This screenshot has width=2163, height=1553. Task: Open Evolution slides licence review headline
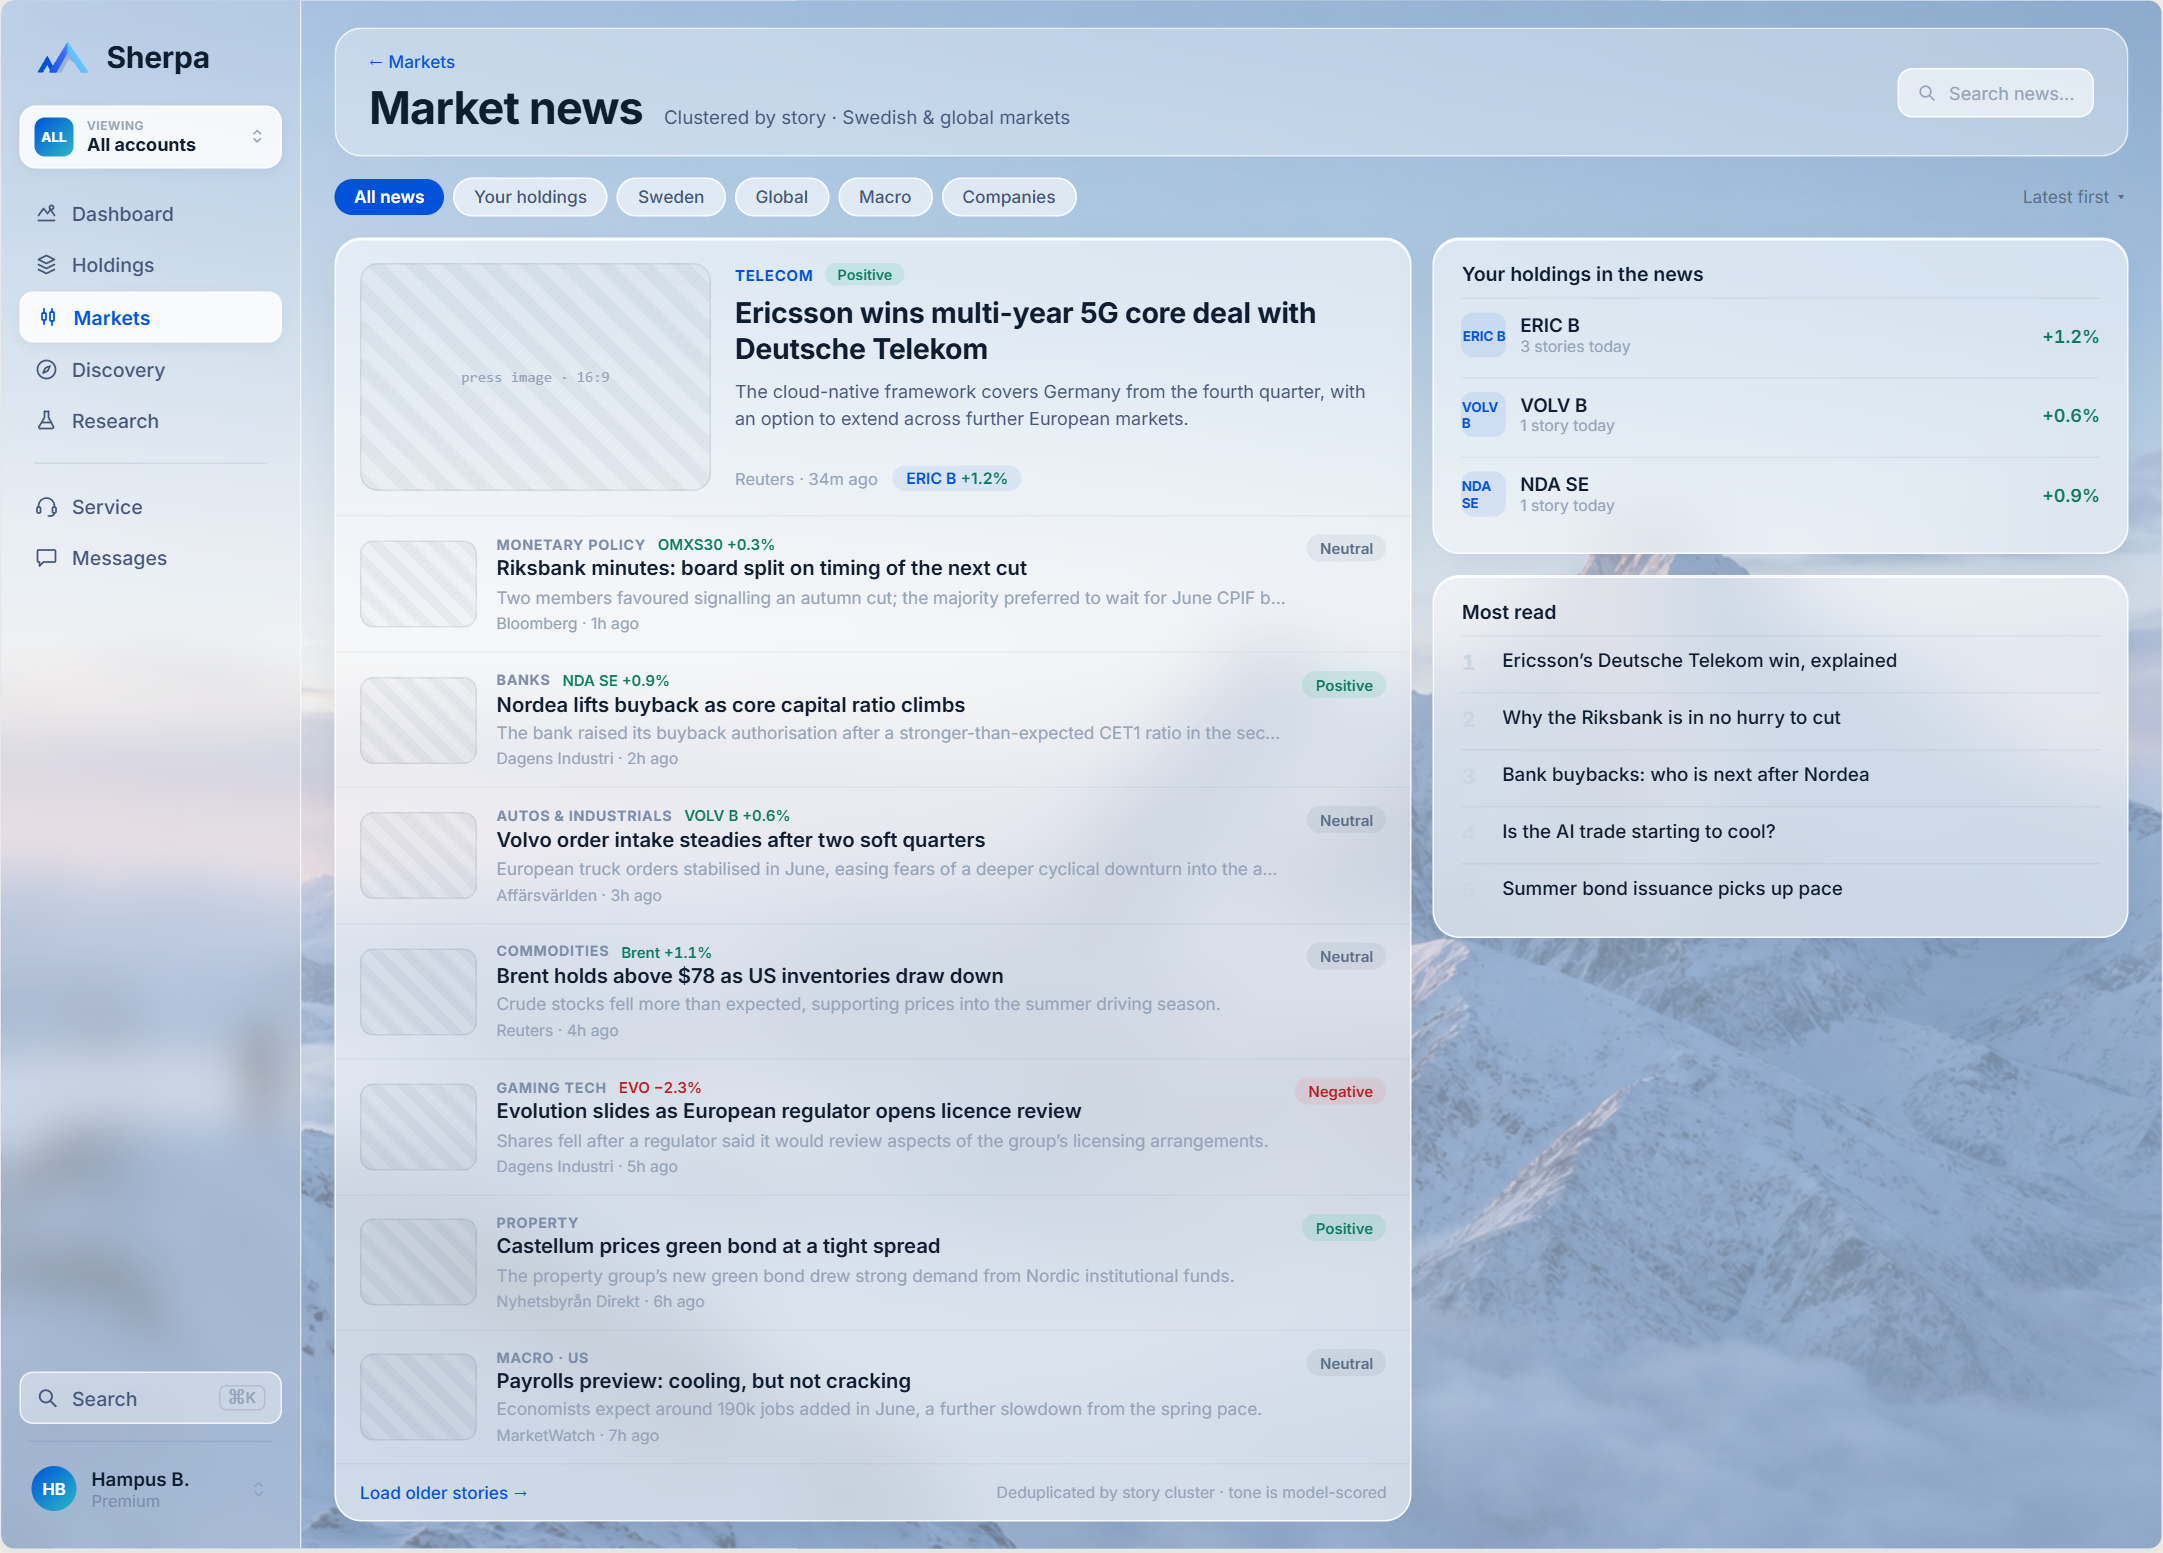pyautogui.click(x=789, y=1111)
